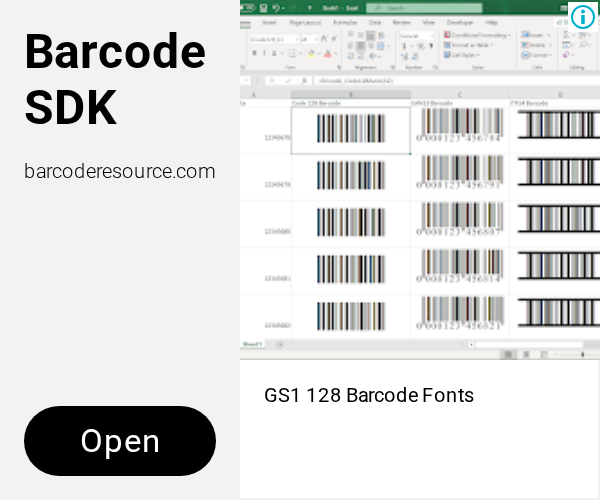Toggle the AutoSave switch in title bar
The image size is (600, 500).
248,8
